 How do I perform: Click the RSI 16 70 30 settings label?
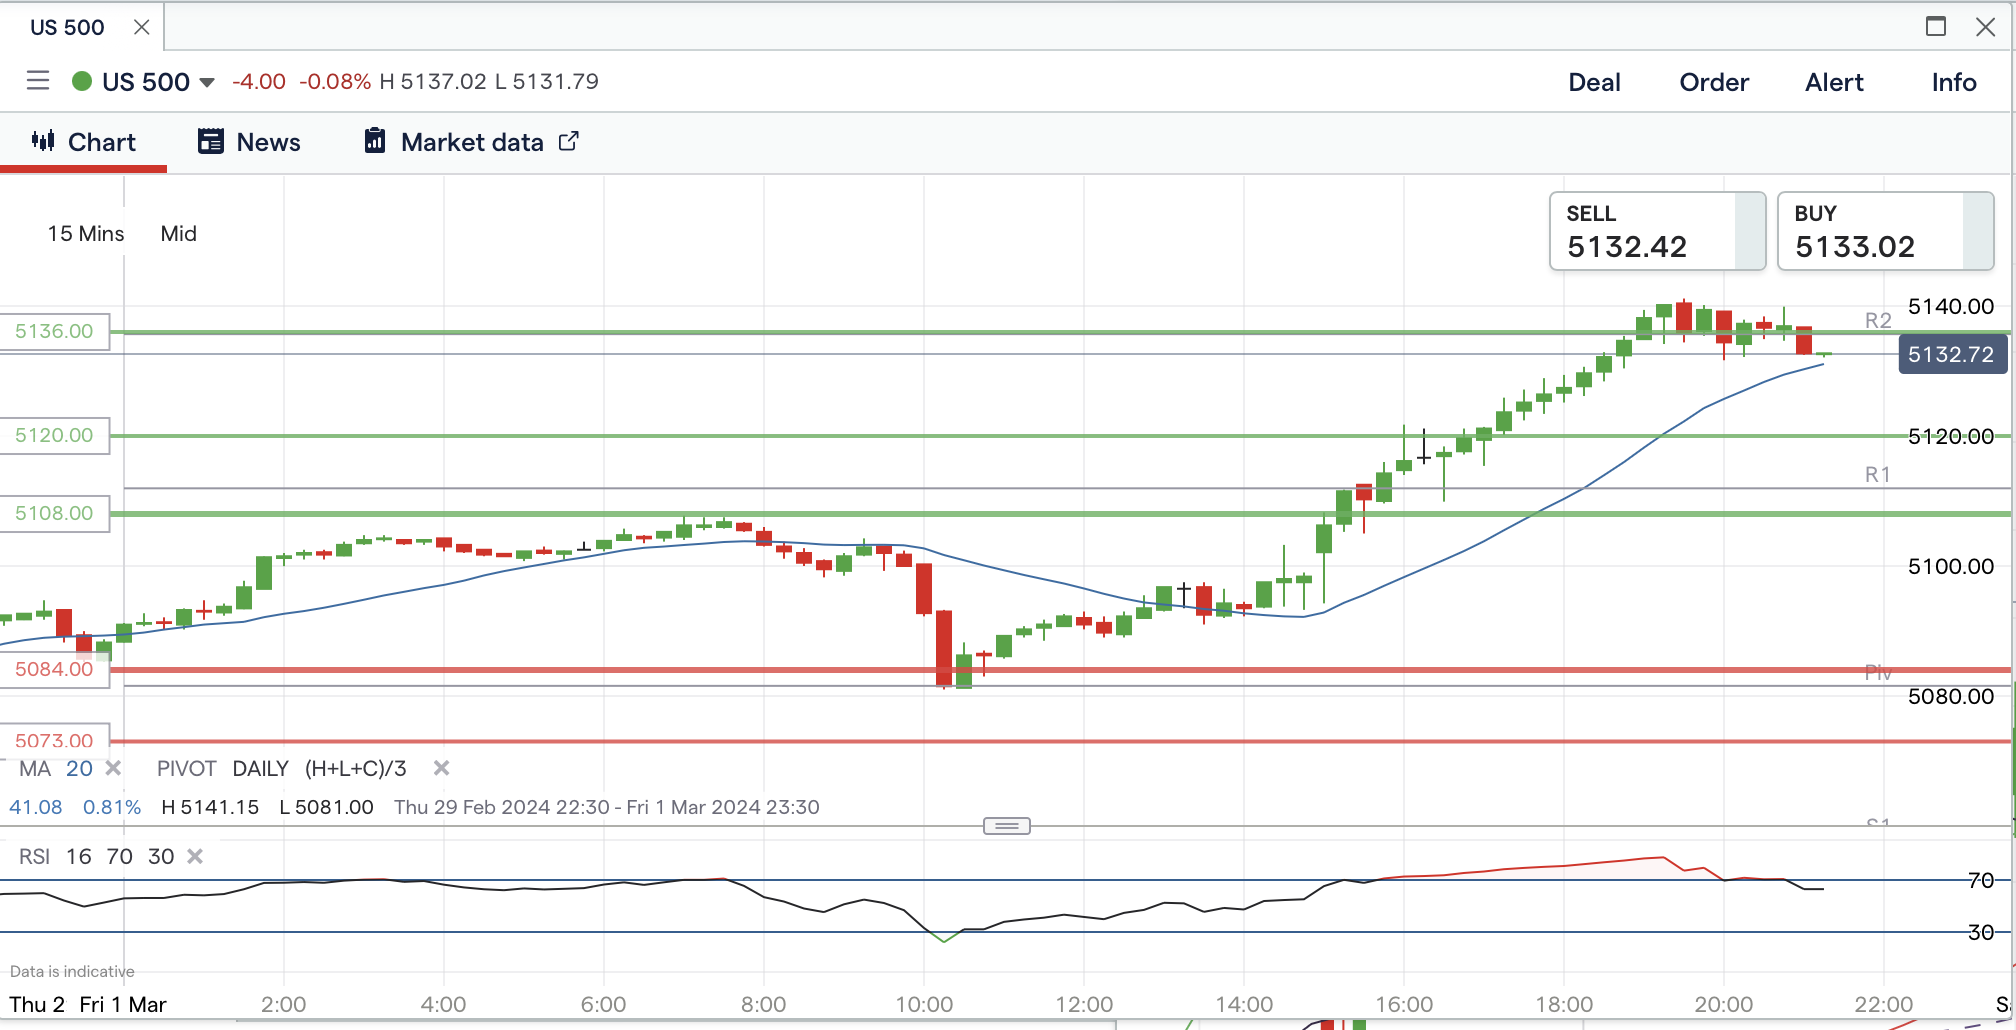(x=96, y=856)
